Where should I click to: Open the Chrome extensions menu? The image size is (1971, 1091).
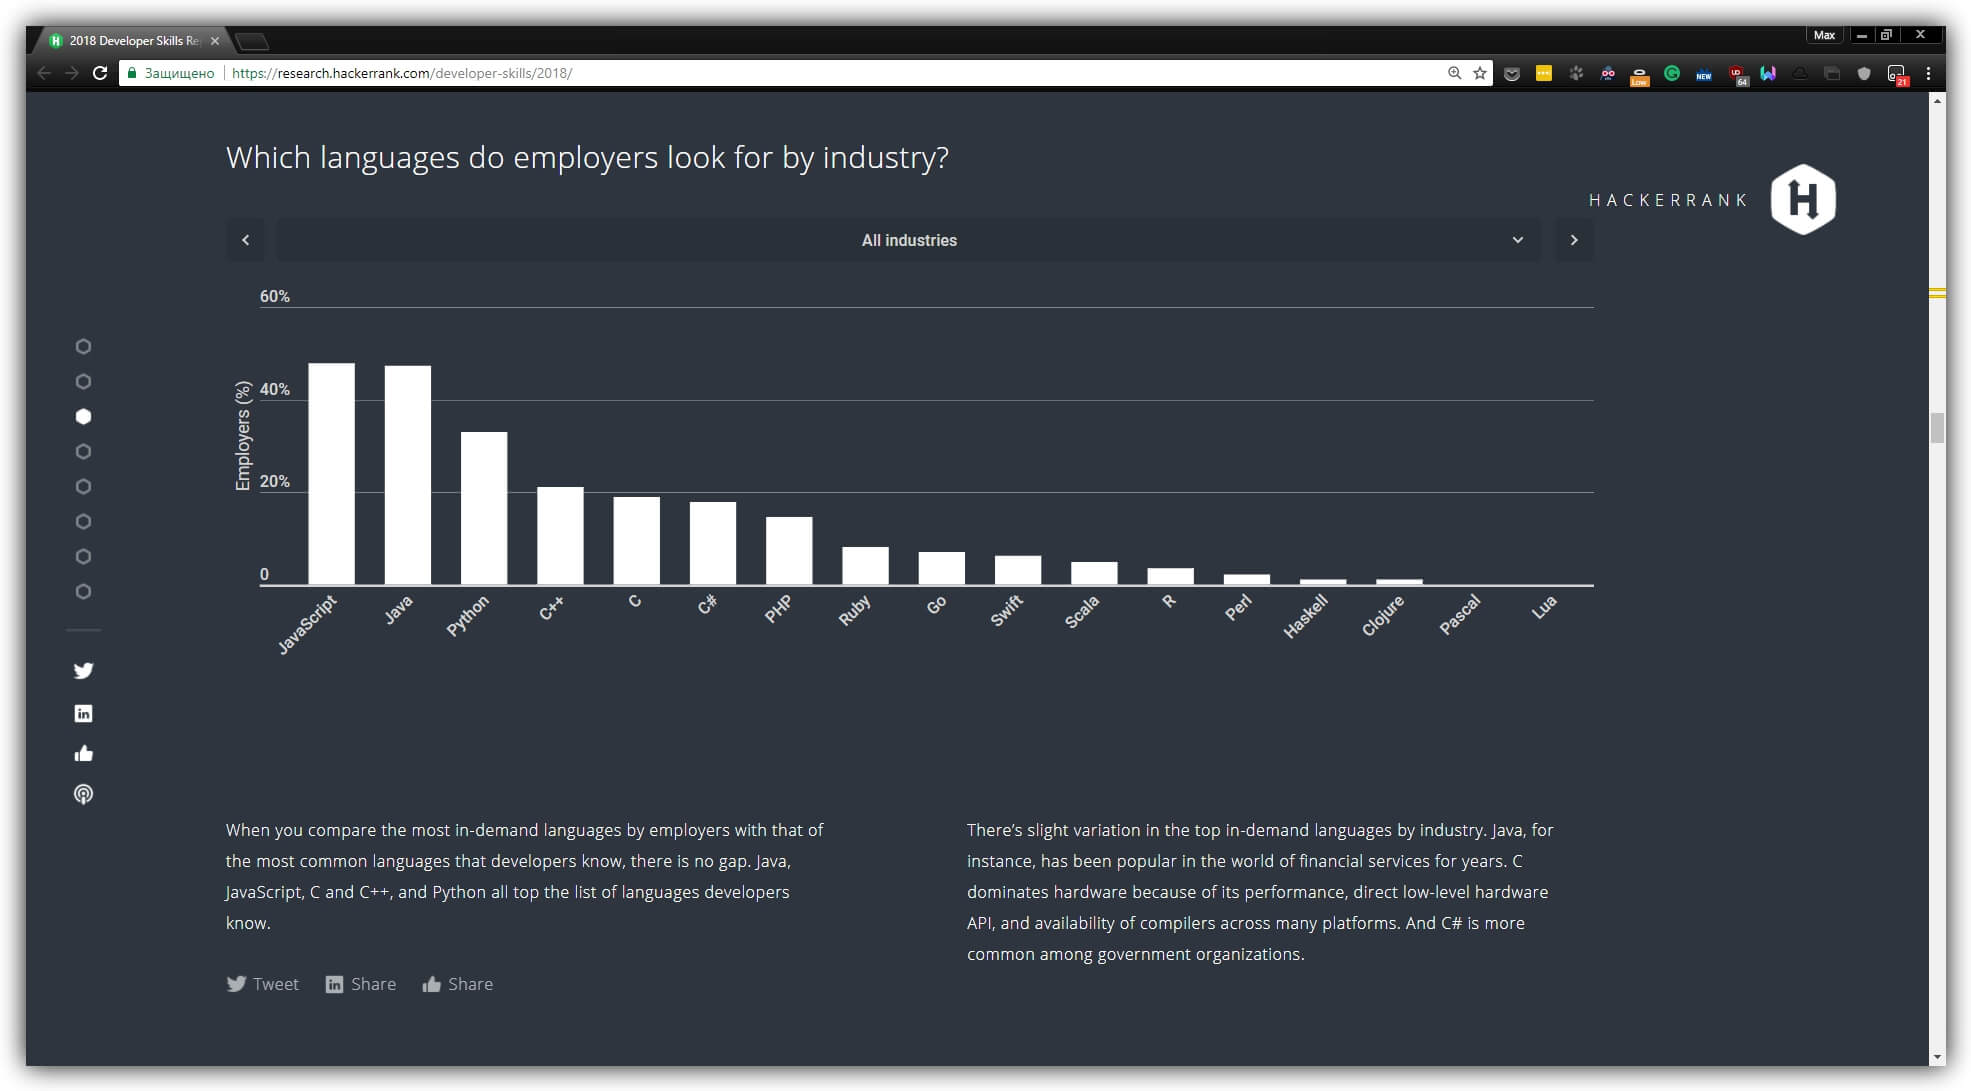point(1932,73)
